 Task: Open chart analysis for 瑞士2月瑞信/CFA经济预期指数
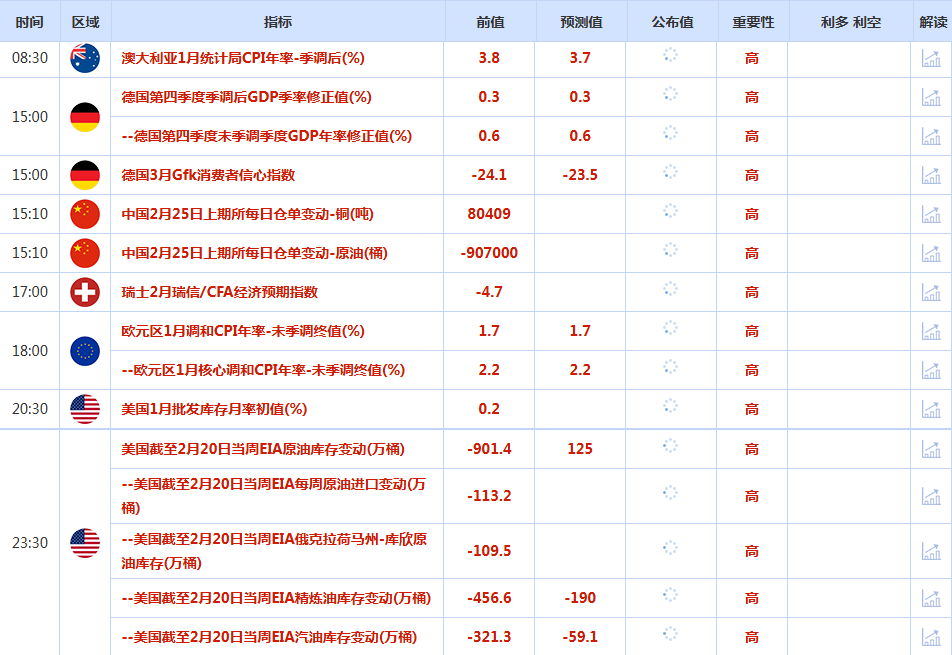(x=931, y=292)
